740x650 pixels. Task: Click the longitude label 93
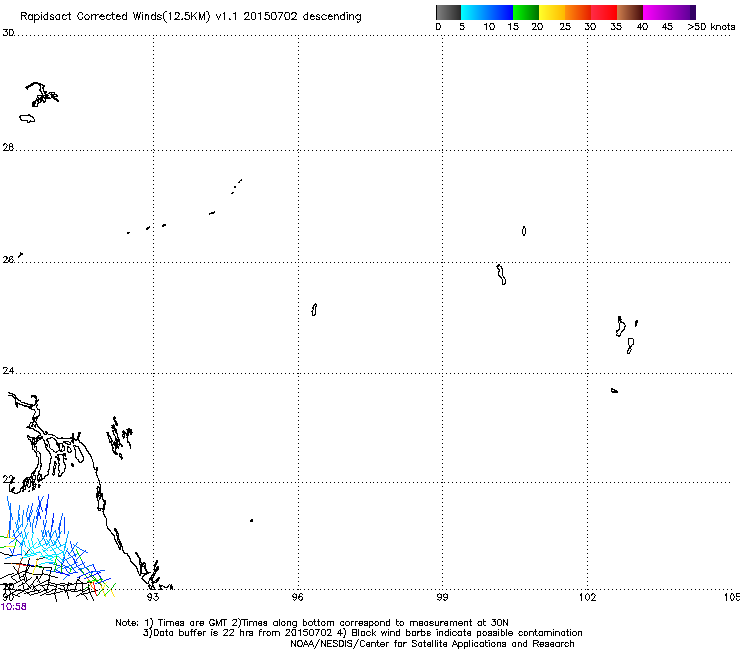tap(153, 597)
